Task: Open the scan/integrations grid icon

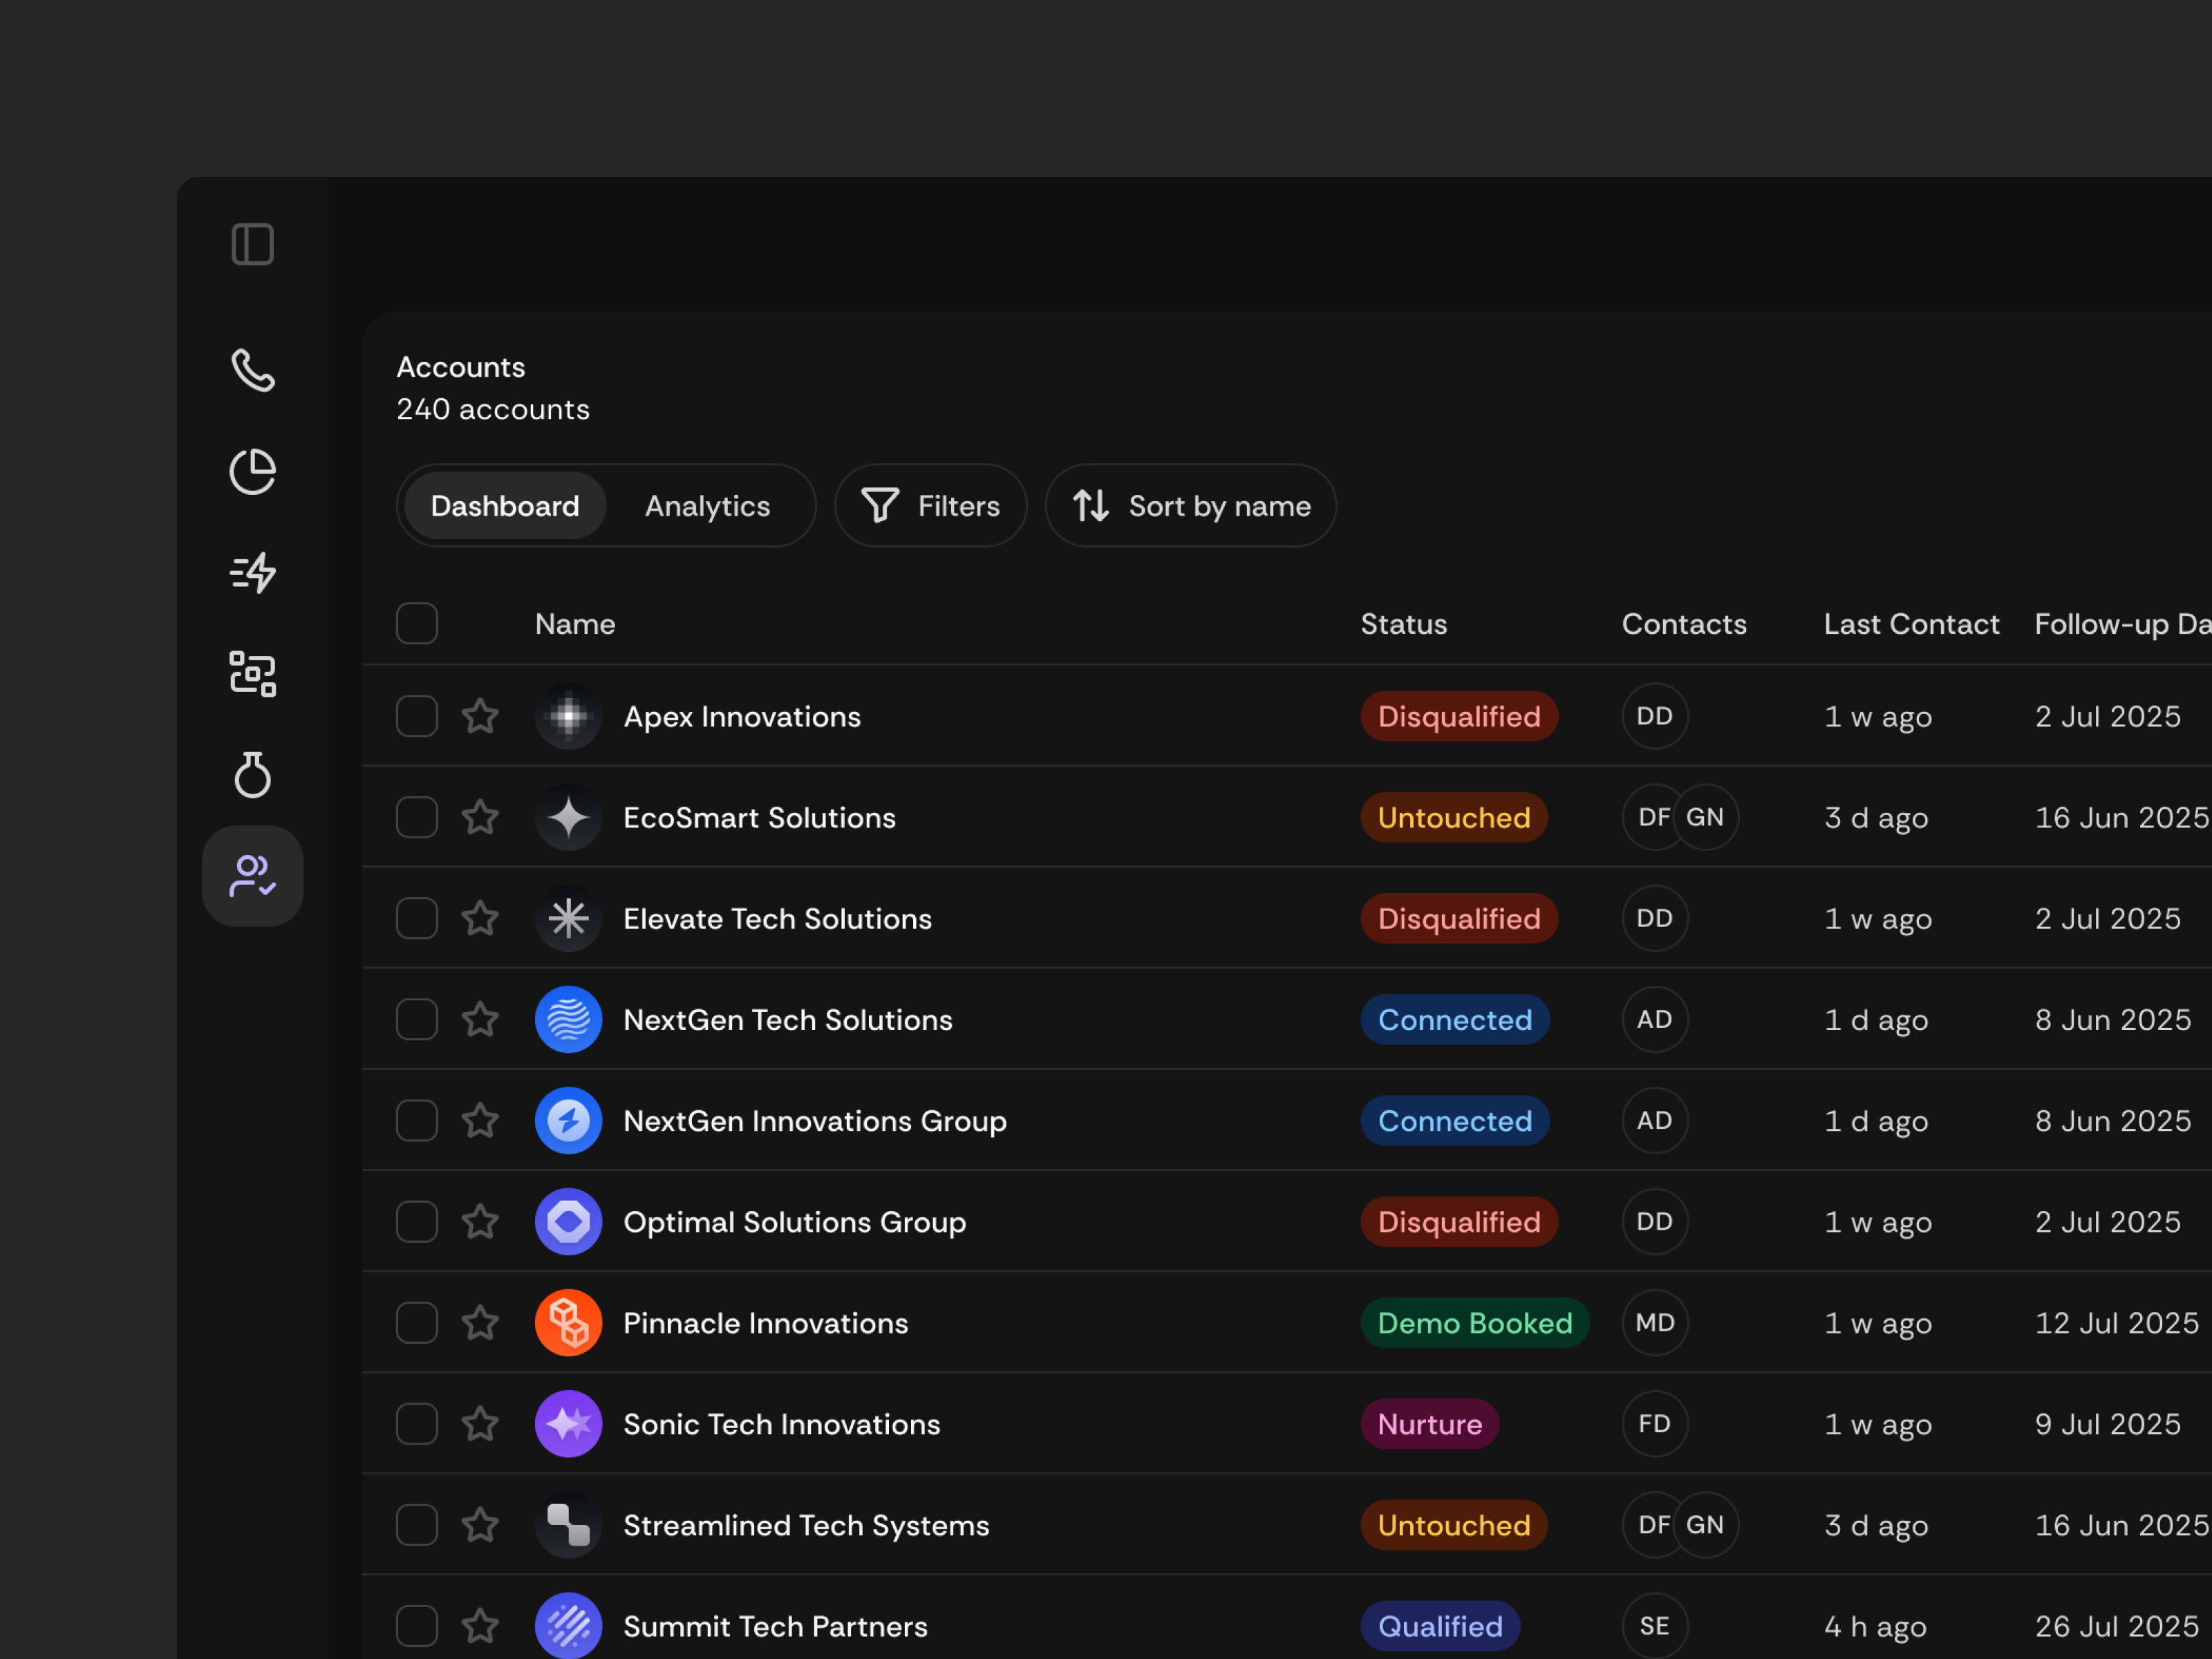Action: pos(252,673)
